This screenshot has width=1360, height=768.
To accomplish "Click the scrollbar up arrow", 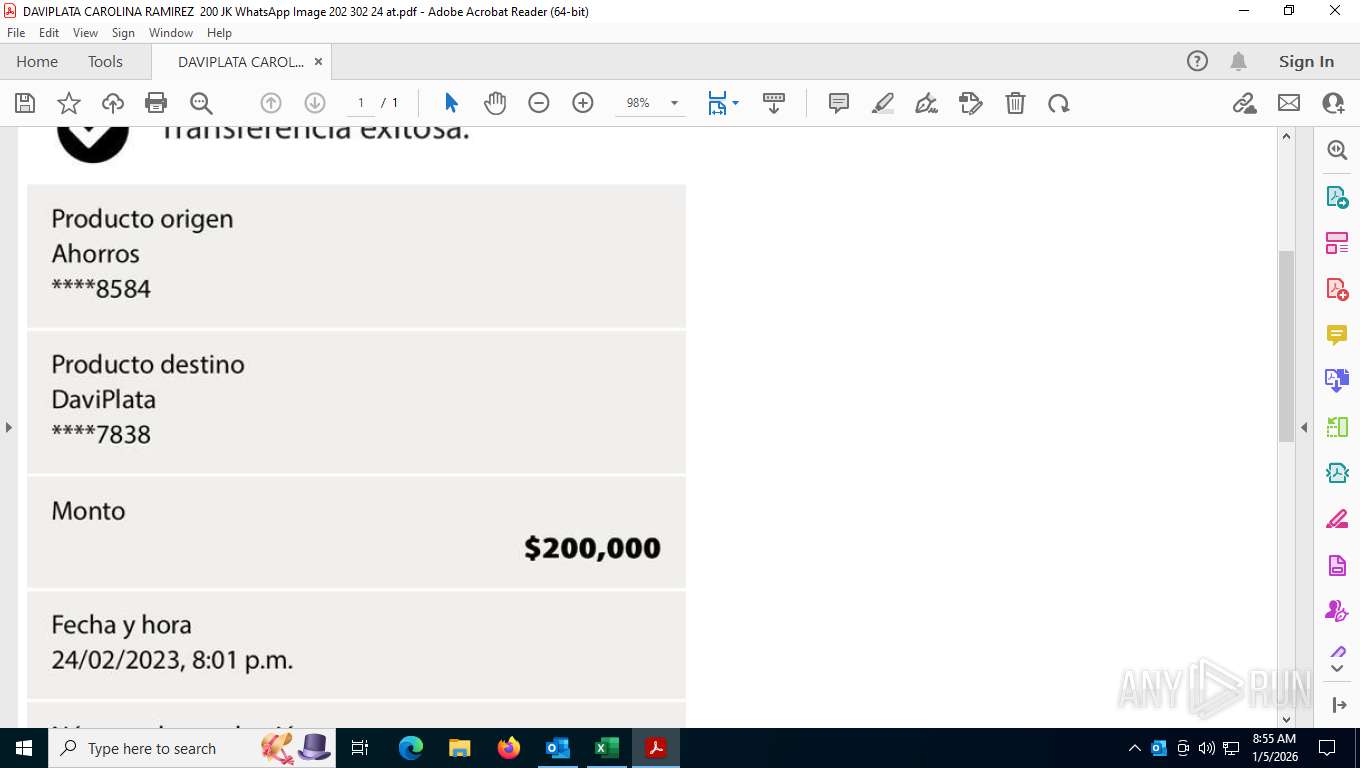I will (1287, 137).
